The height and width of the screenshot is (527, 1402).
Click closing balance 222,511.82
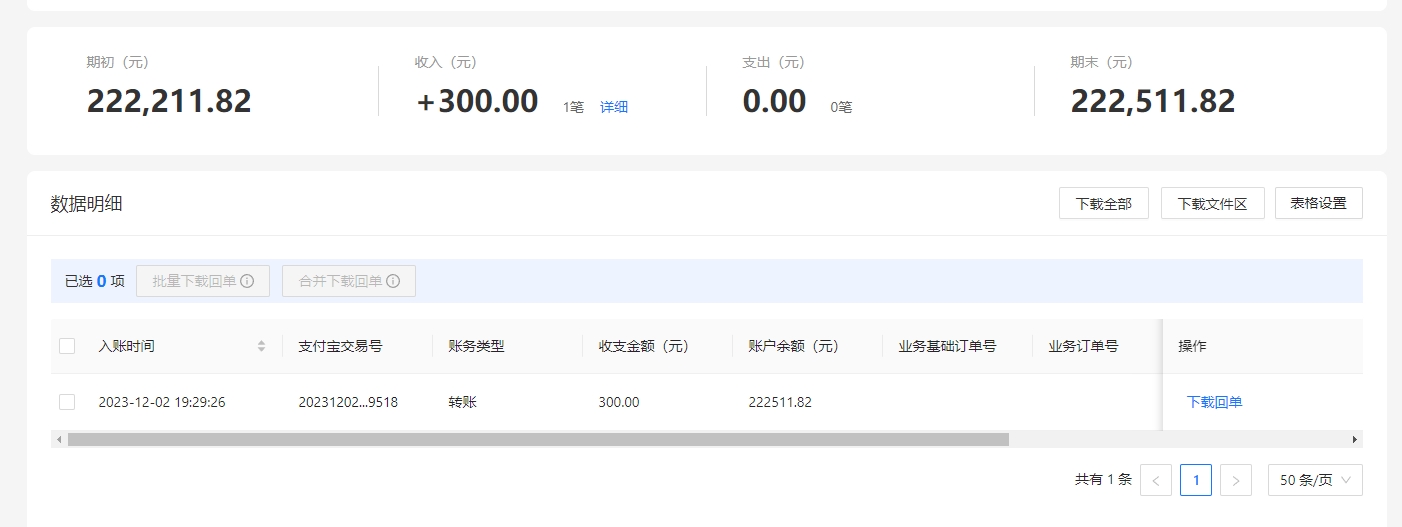1153,101
